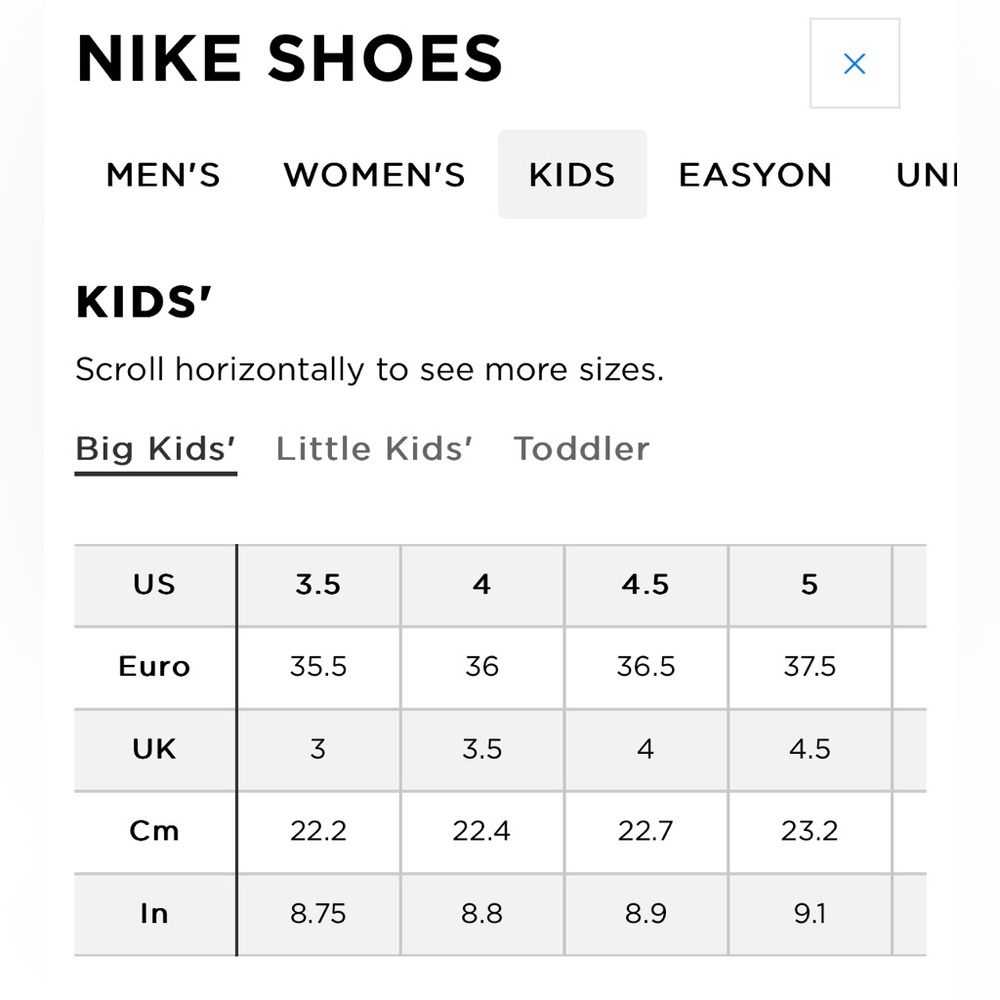1000x1000 pixels.
Task: Select the Kids tab
Action: [x=572, y=175]
